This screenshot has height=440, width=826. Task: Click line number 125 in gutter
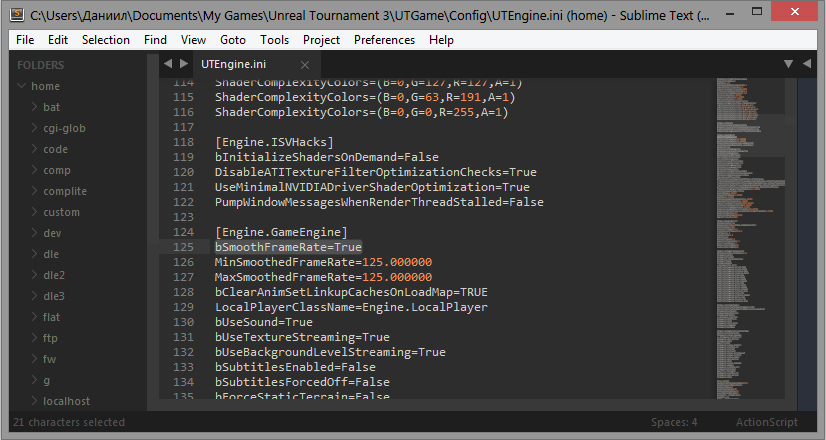[183, 247]
